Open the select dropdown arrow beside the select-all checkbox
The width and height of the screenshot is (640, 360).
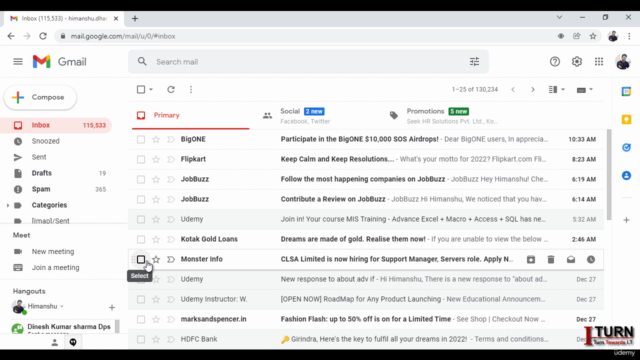(151, 89)
